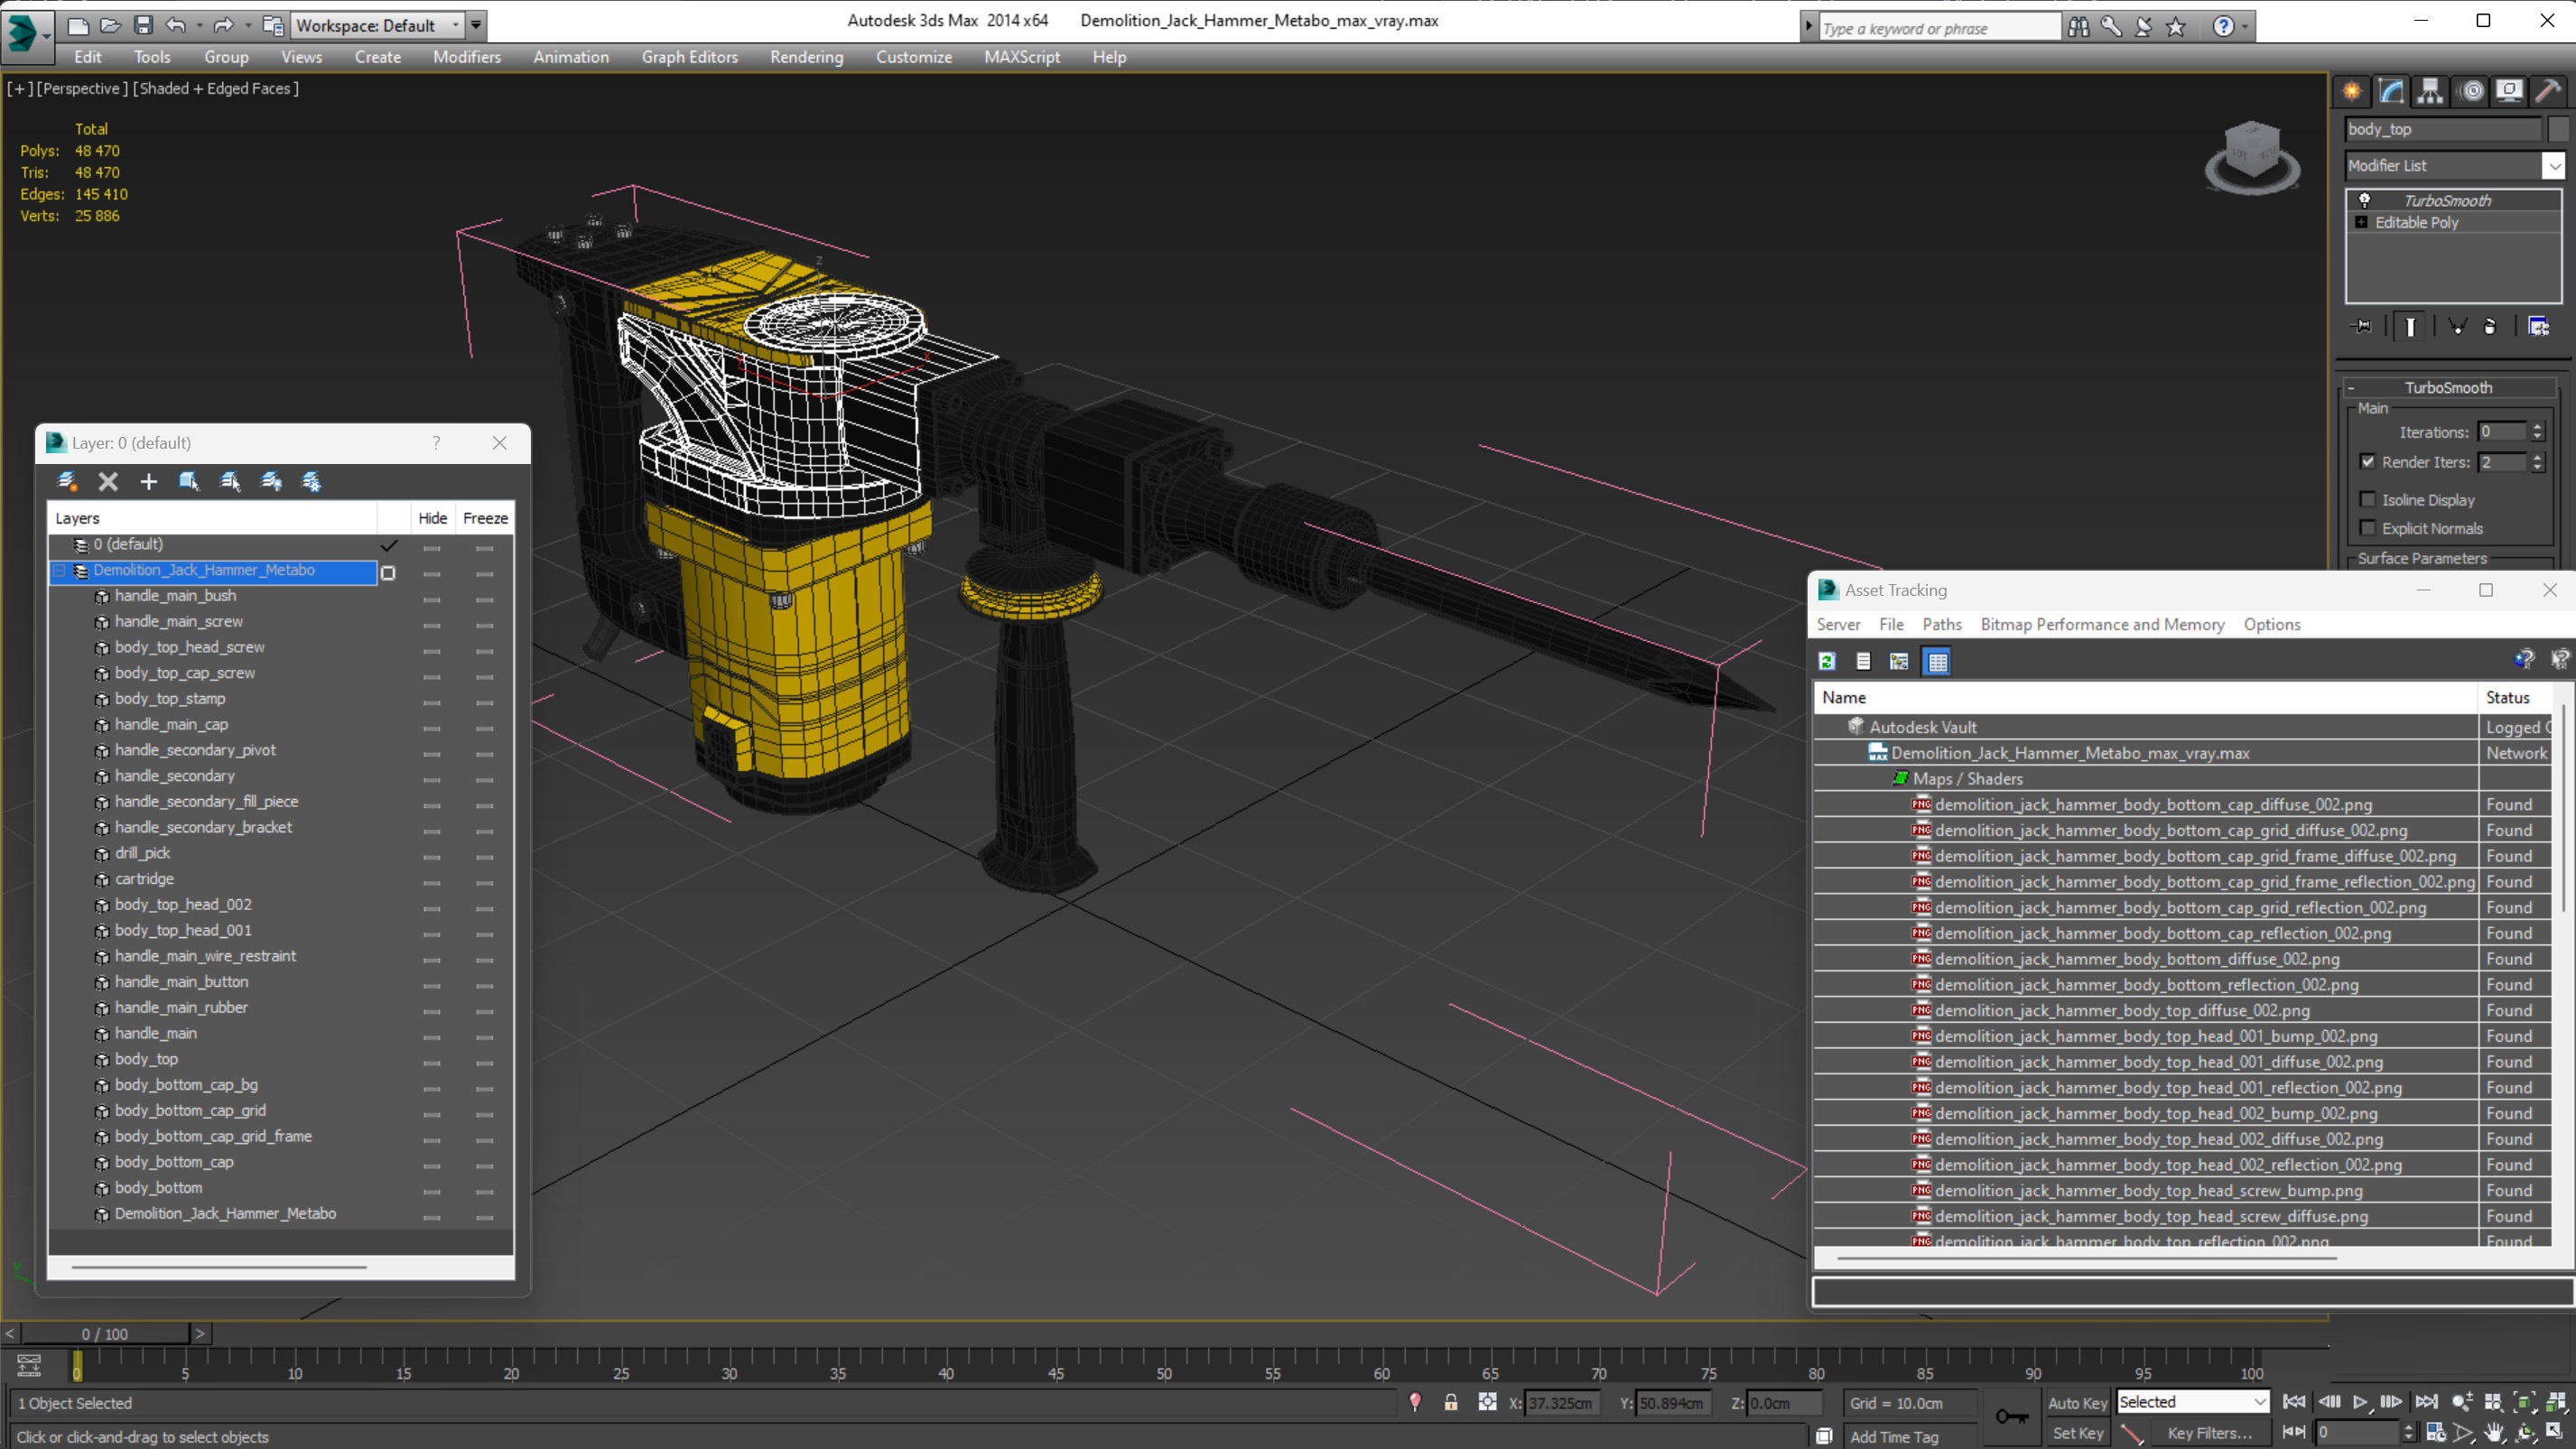Toggle Hide for body_top layer row
Image resolution: width=2576 pixels, height=1449 pixels.
(x=432, y=1063)
